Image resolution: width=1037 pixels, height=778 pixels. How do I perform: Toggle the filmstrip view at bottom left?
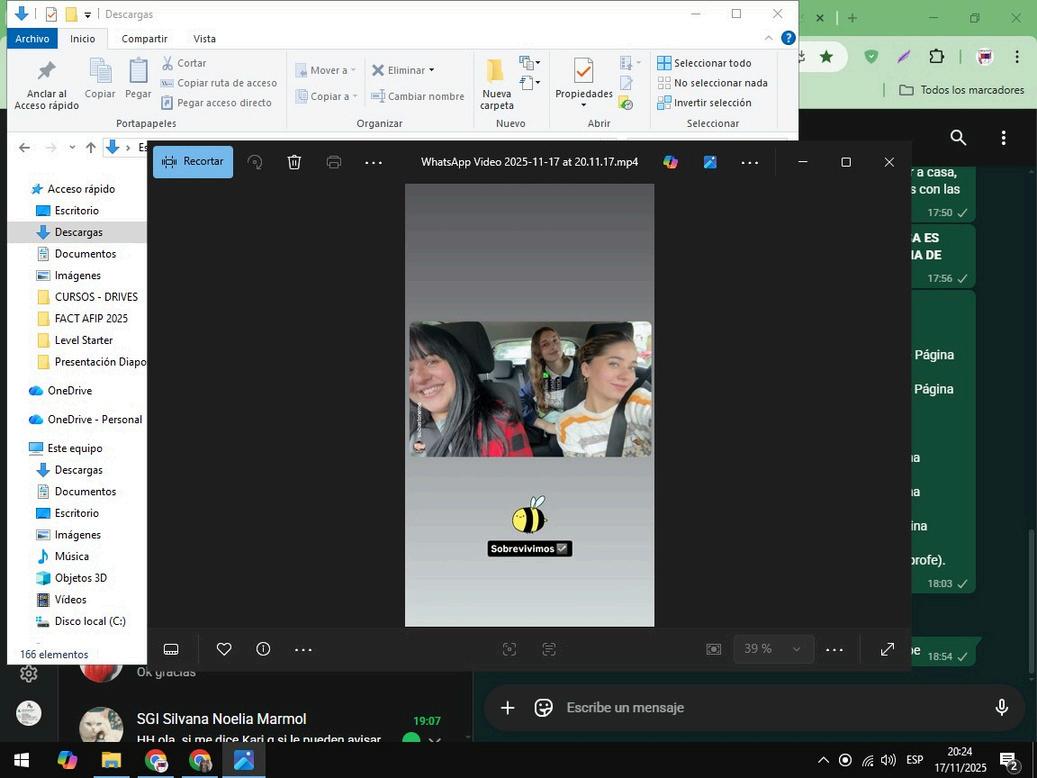point(171,649)
